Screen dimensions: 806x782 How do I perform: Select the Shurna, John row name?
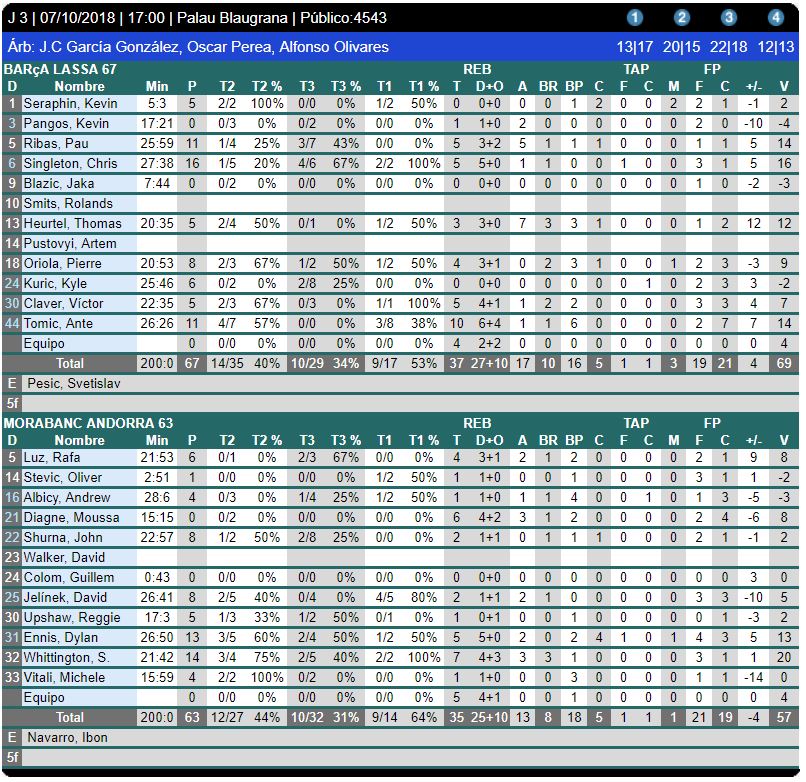pos(63,538)
